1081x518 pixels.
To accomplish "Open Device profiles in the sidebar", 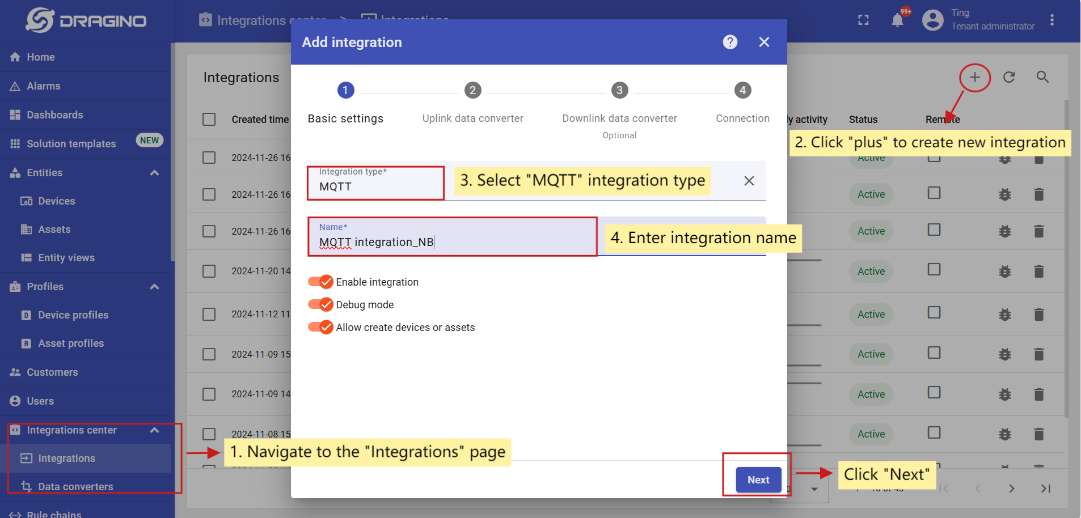I will coord(86,315).
